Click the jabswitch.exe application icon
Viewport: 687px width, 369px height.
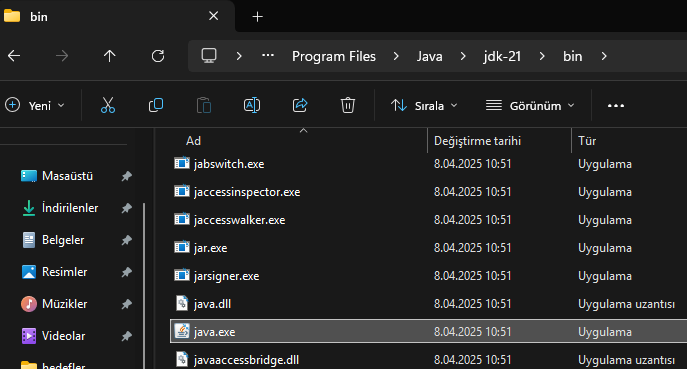point(181,163)
